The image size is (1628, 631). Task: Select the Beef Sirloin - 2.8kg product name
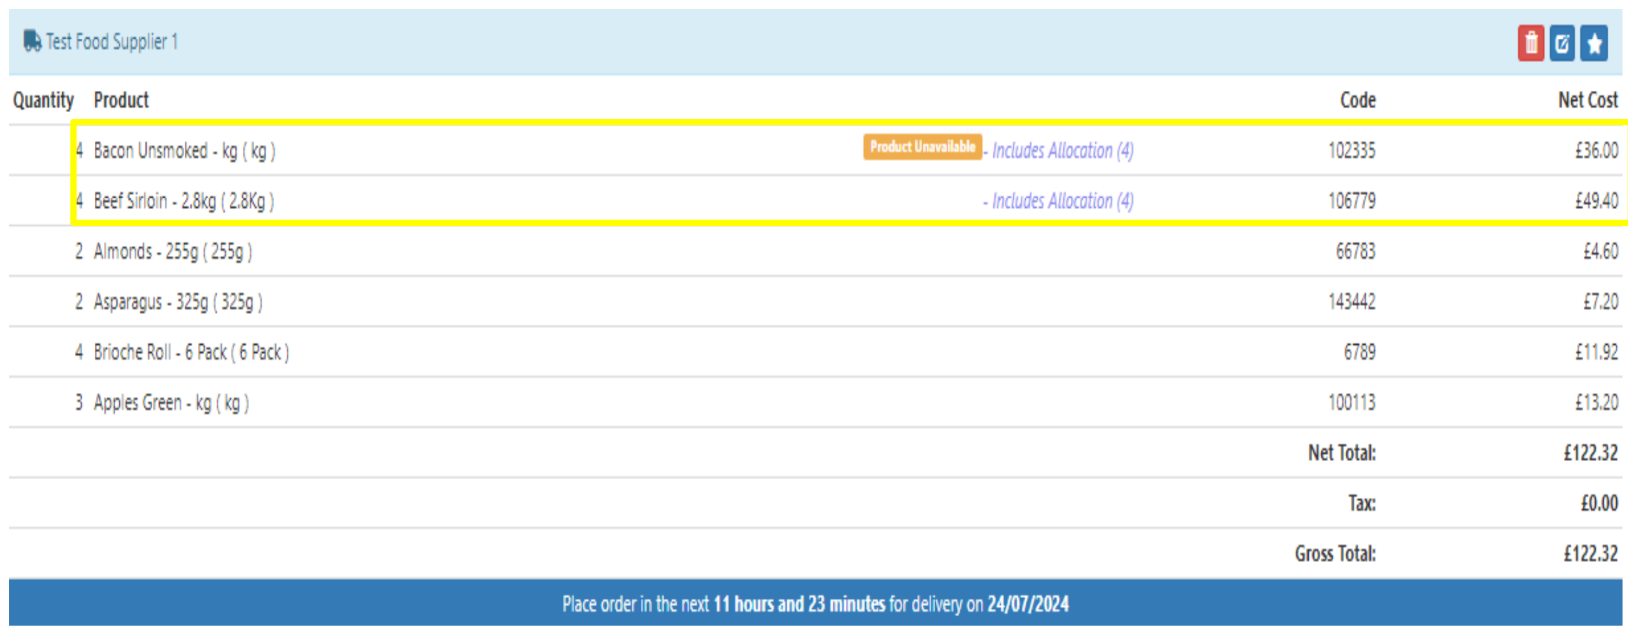pyautogui.click(x=183, y=201)
